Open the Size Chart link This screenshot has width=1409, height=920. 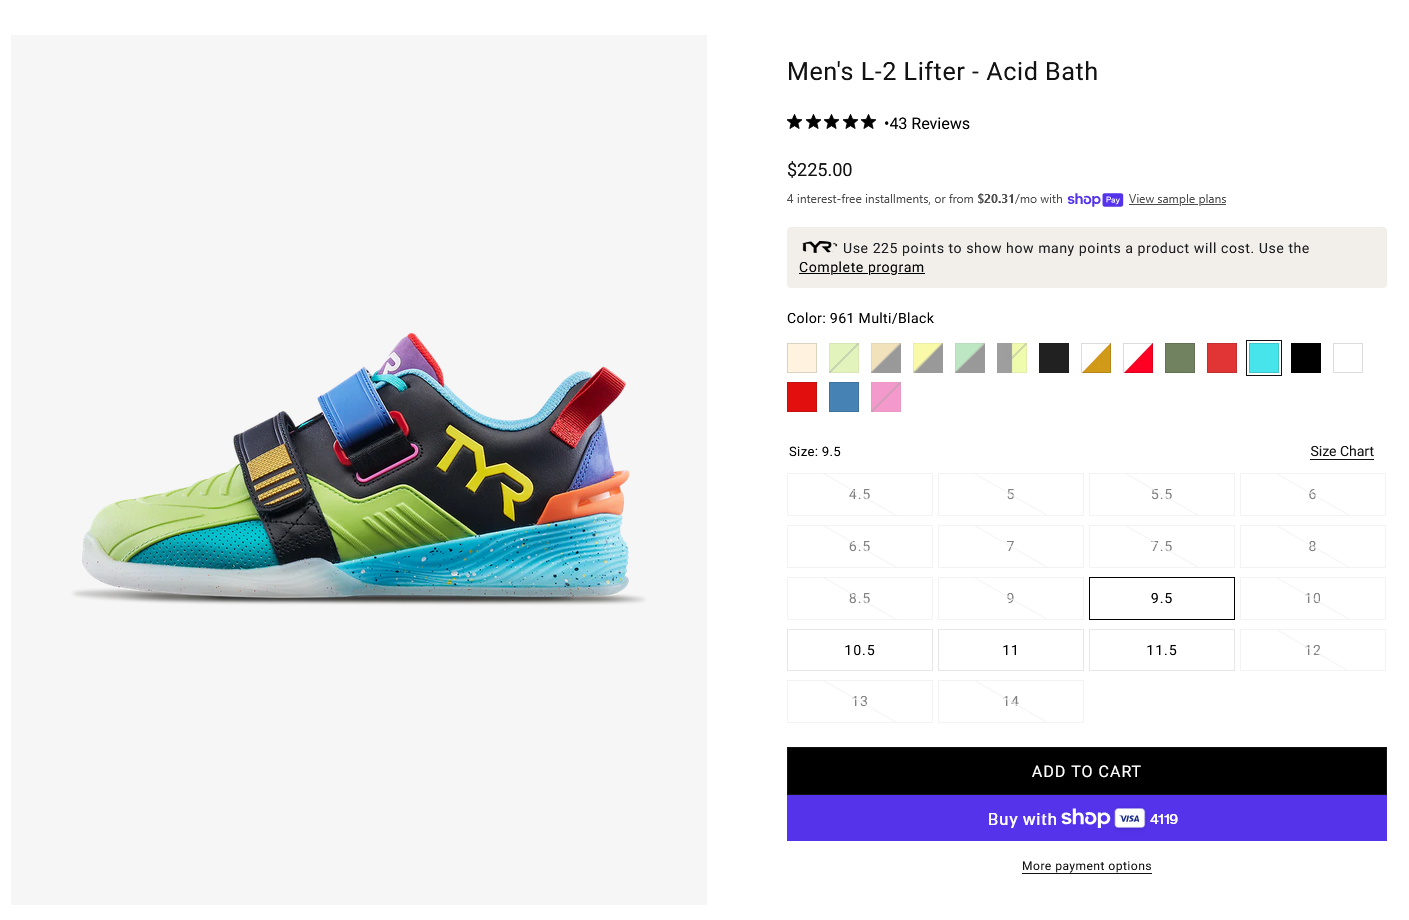pyautogui.click(x=1342, y=451)
